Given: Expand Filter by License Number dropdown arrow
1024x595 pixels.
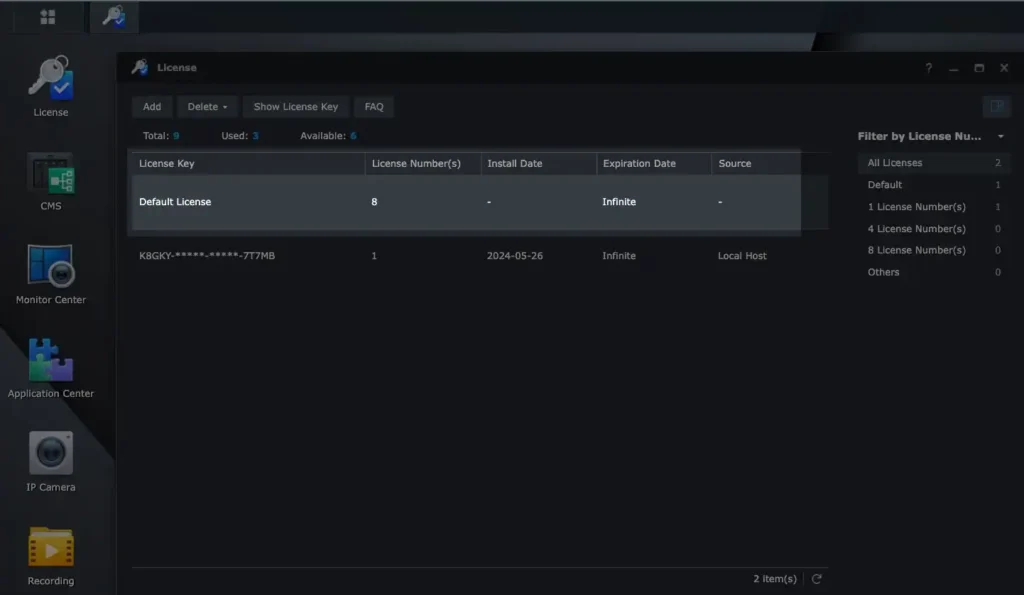Looking at the screenshot, I should pos(1000,137).
